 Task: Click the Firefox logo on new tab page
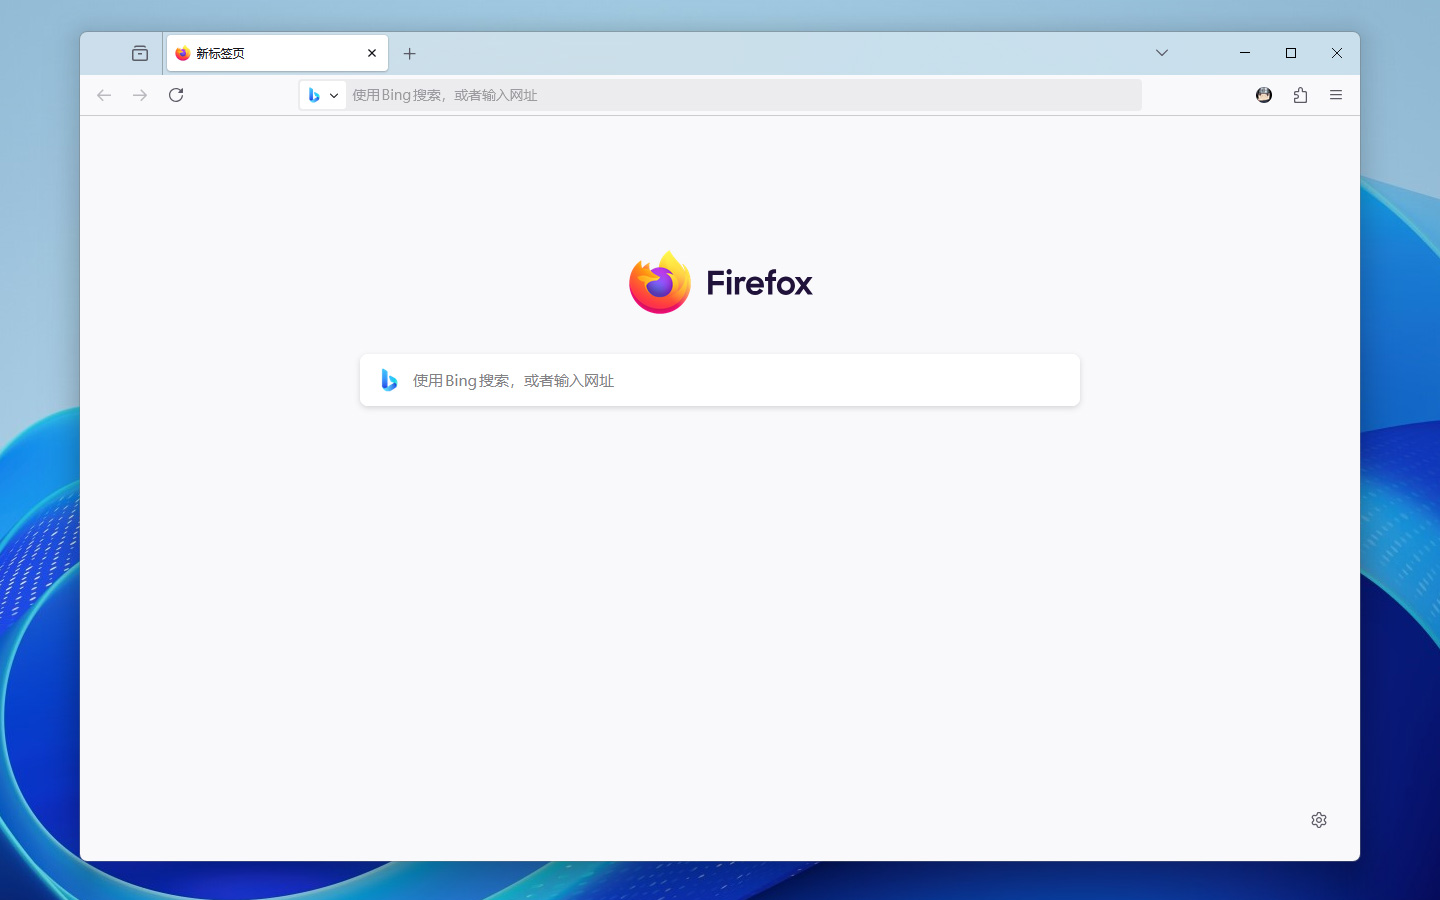(720, 282)
